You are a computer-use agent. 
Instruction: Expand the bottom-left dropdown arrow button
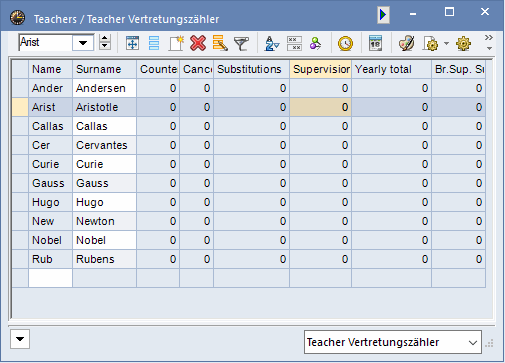tap(20, 339)
